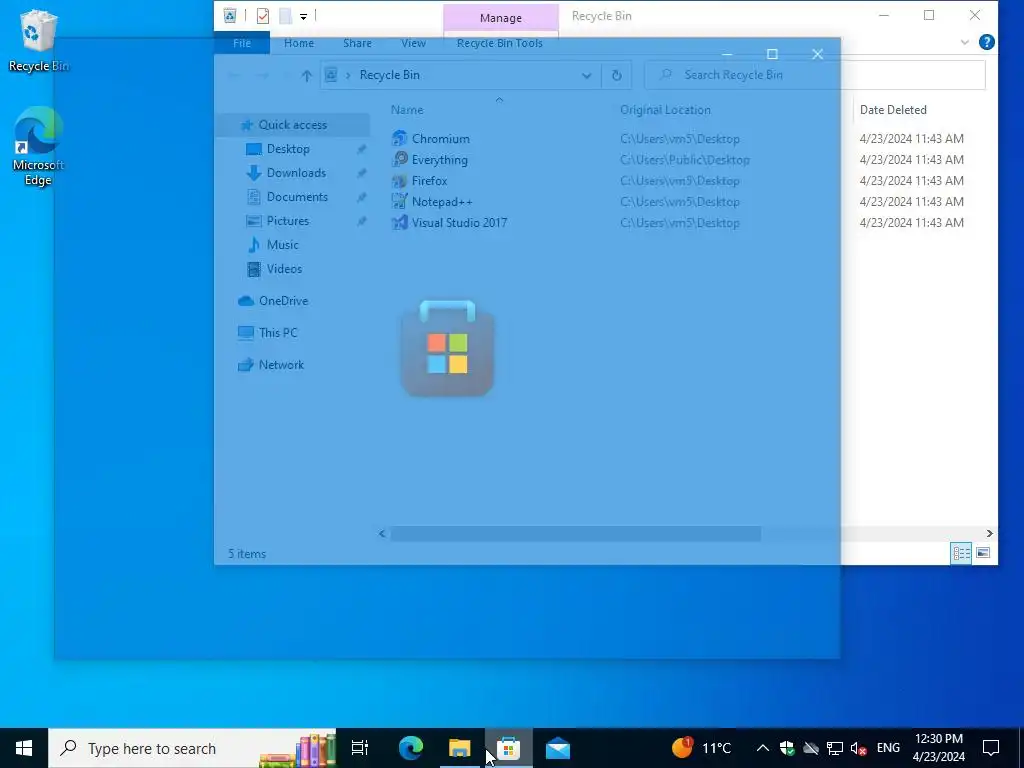Open Documents in the navigation pane
The image size is (1024, 768).
point(297,197)
